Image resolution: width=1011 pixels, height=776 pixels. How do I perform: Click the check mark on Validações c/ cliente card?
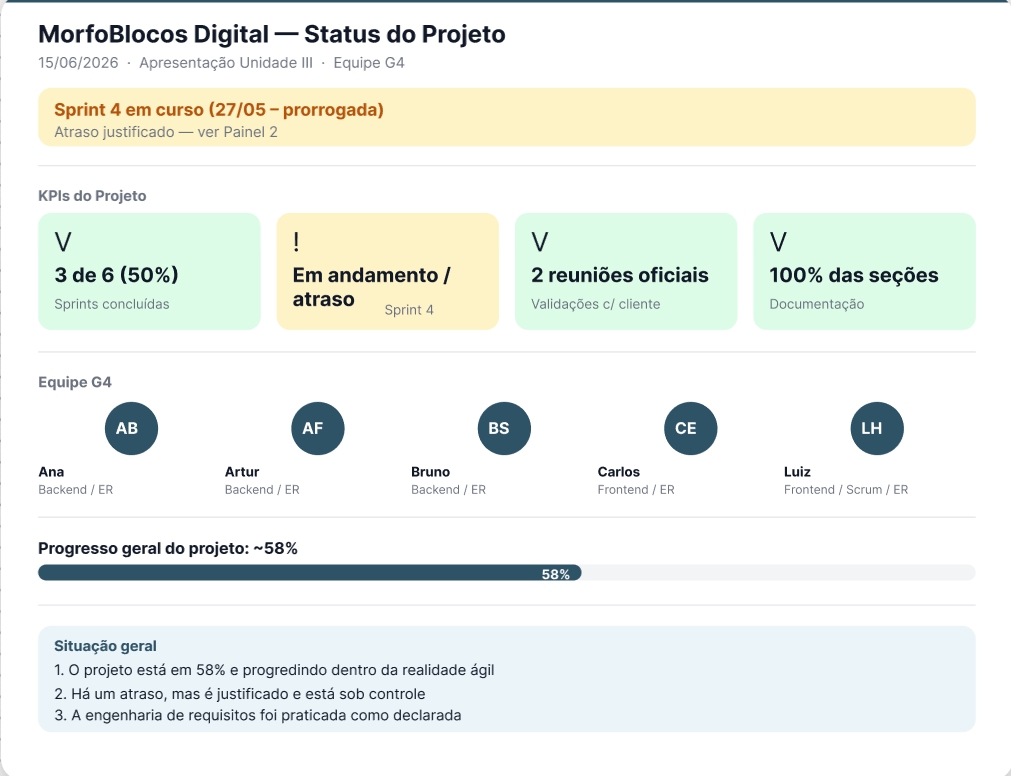pos(540,242)
